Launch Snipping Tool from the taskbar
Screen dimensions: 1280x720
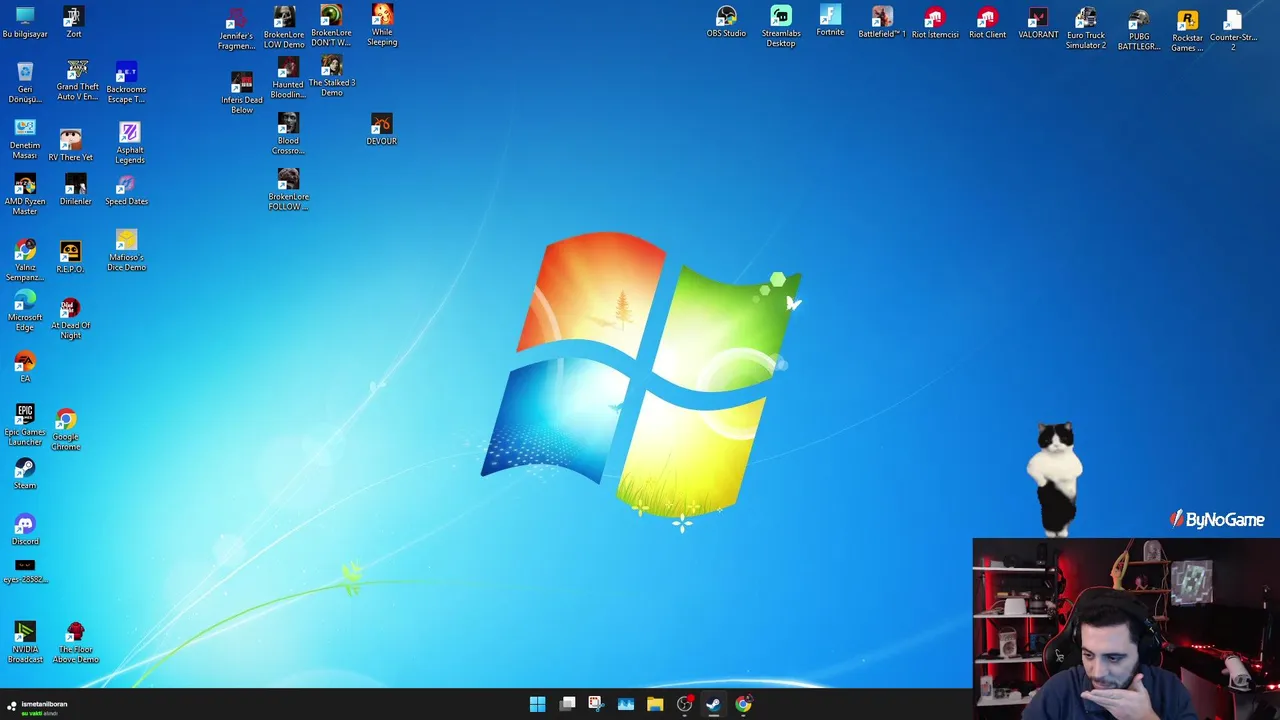click(596, 704)
